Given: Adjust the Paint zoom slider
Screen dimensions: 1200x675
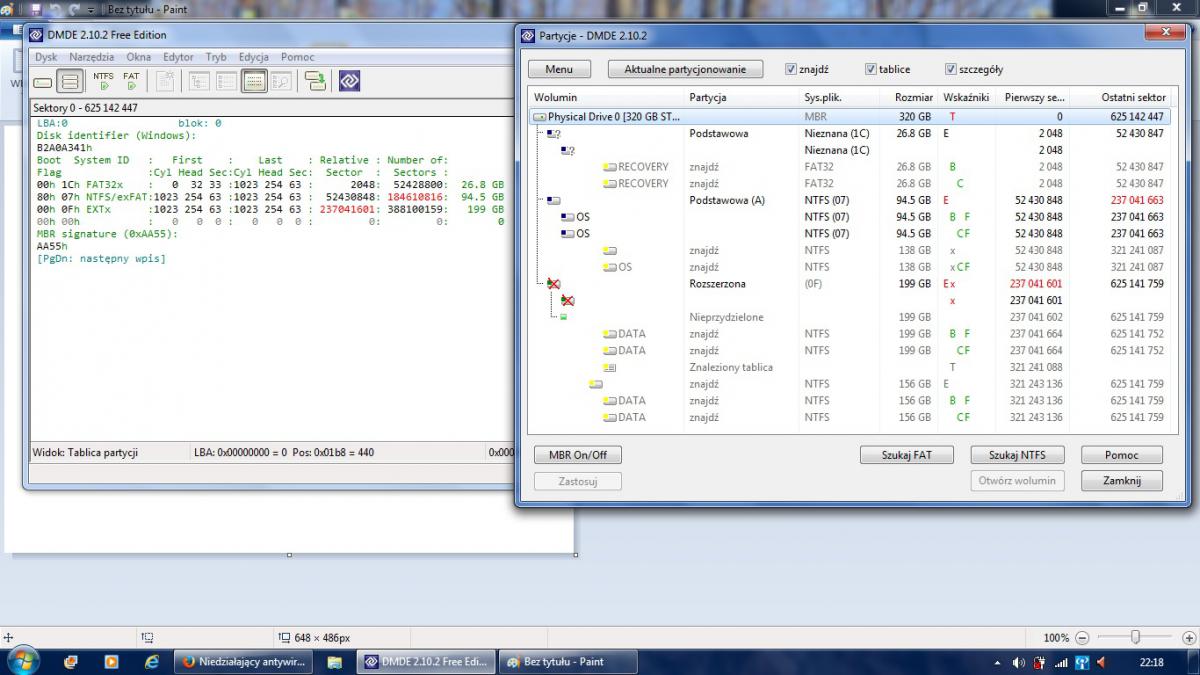Looking at the screenshot, I should coord(1135,637).
